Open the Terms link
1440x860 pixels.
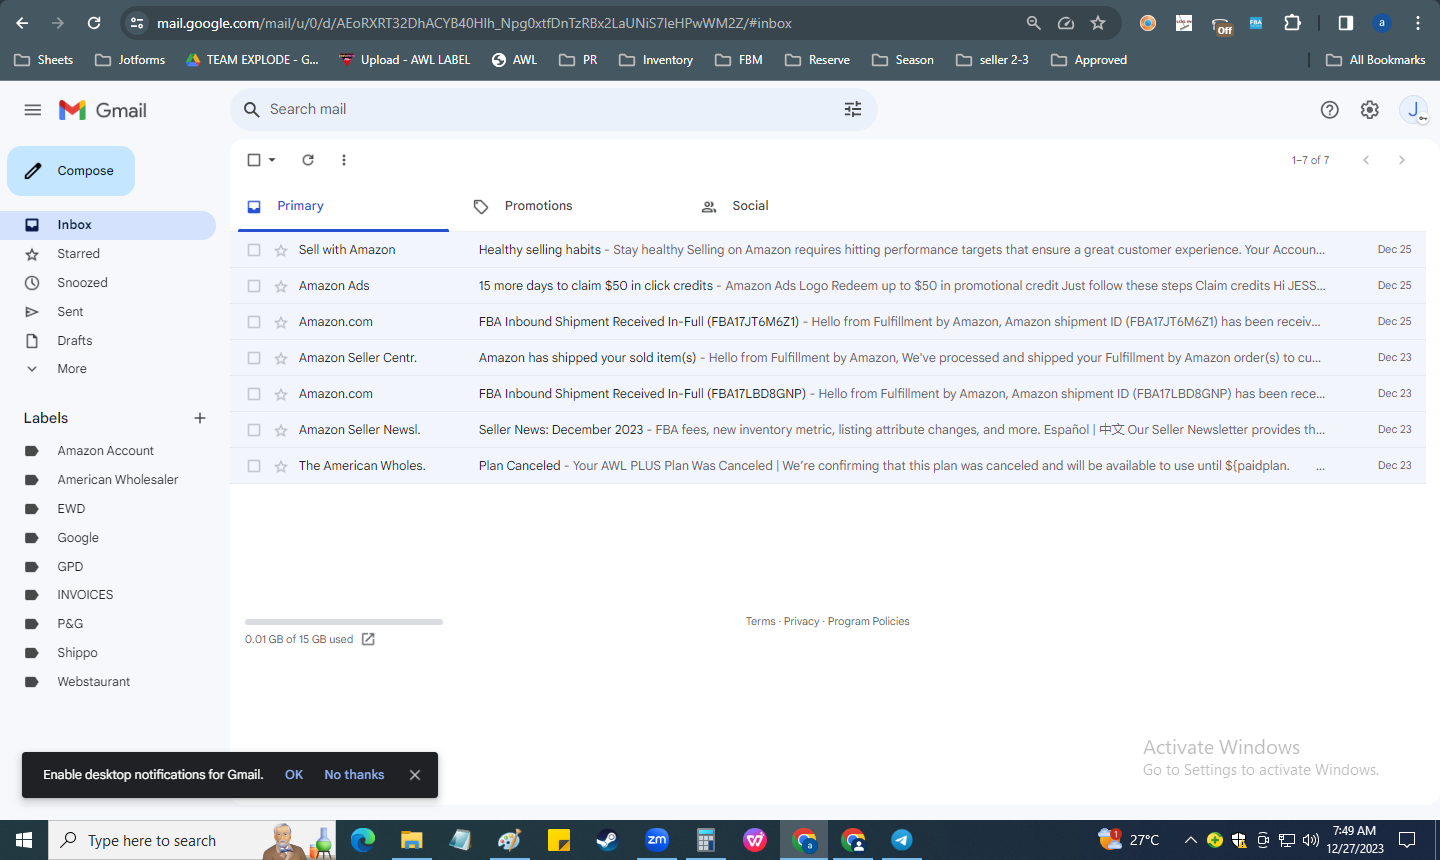pyautogui.click(x=760, y=622)
